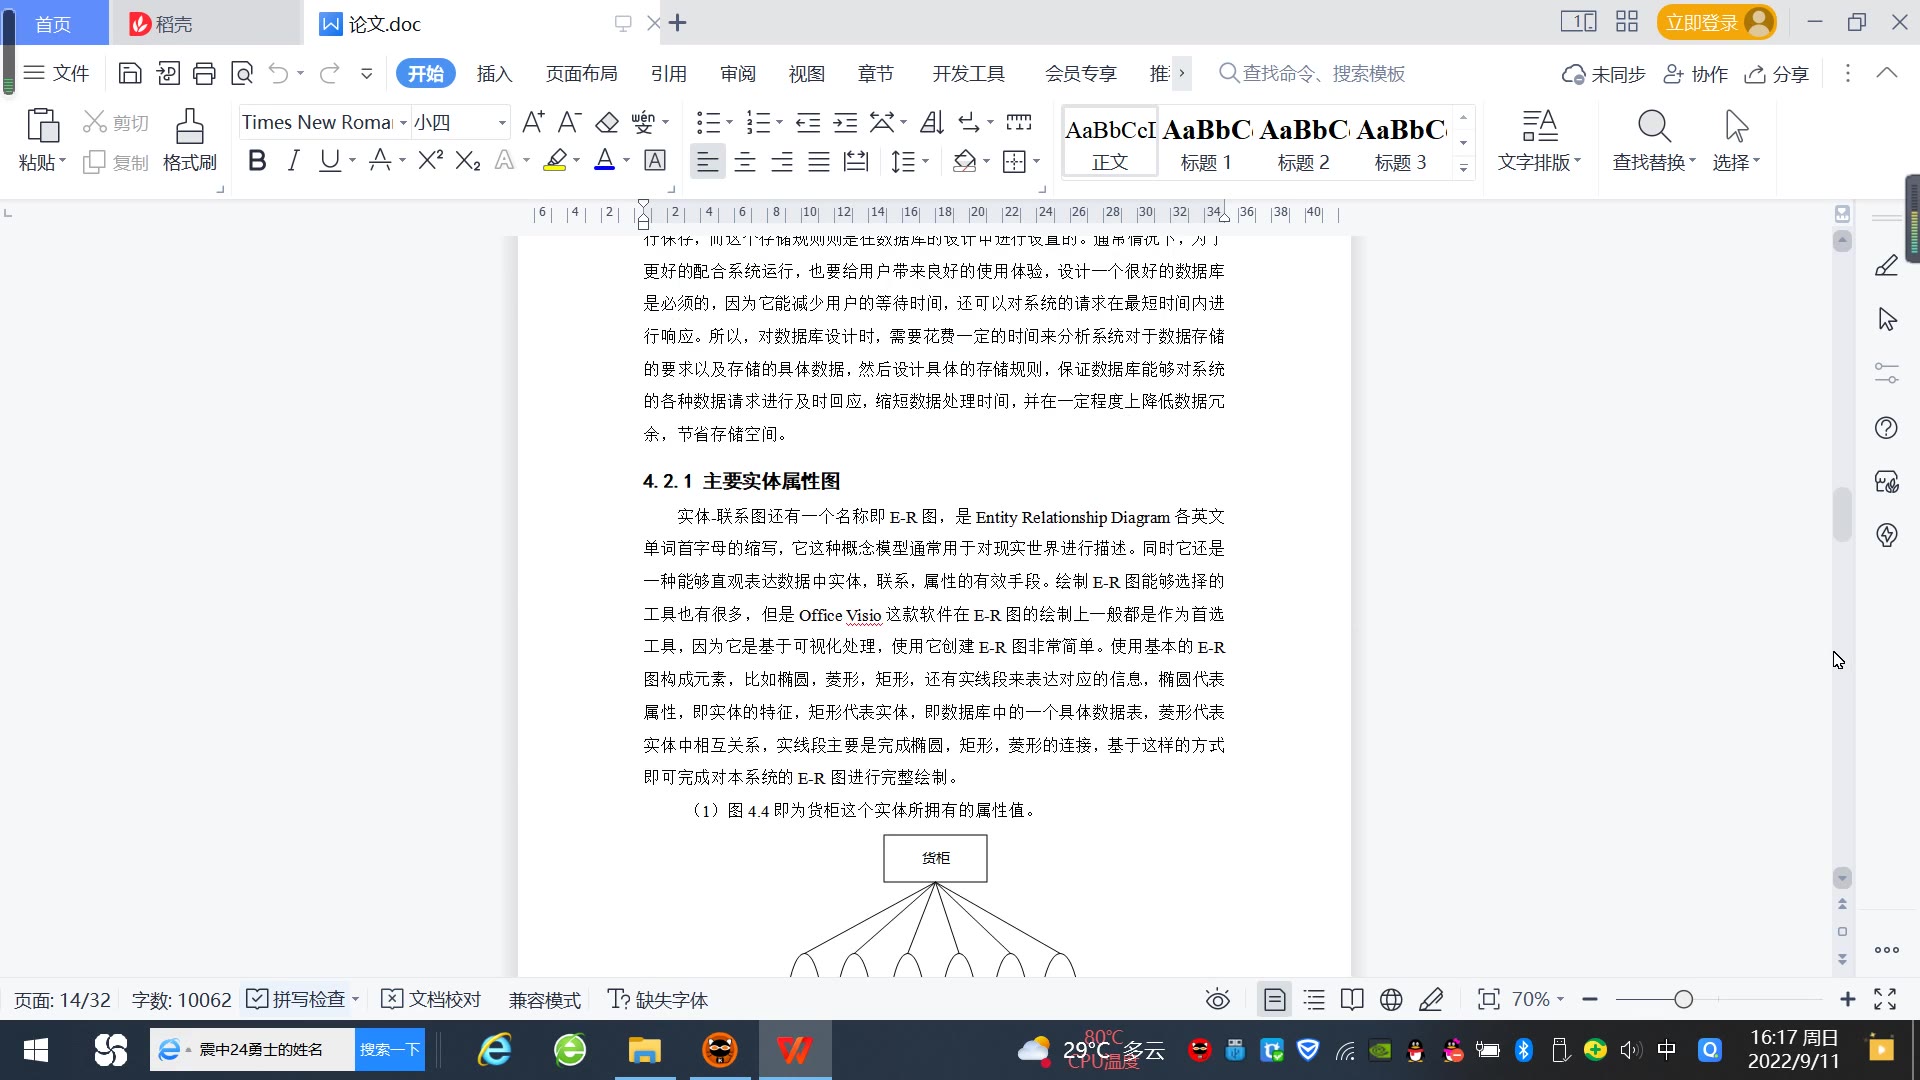Open the font size dropdown
This screenshot has width=1920, height=1080.
pyautogui.click(x=502, y=123)
